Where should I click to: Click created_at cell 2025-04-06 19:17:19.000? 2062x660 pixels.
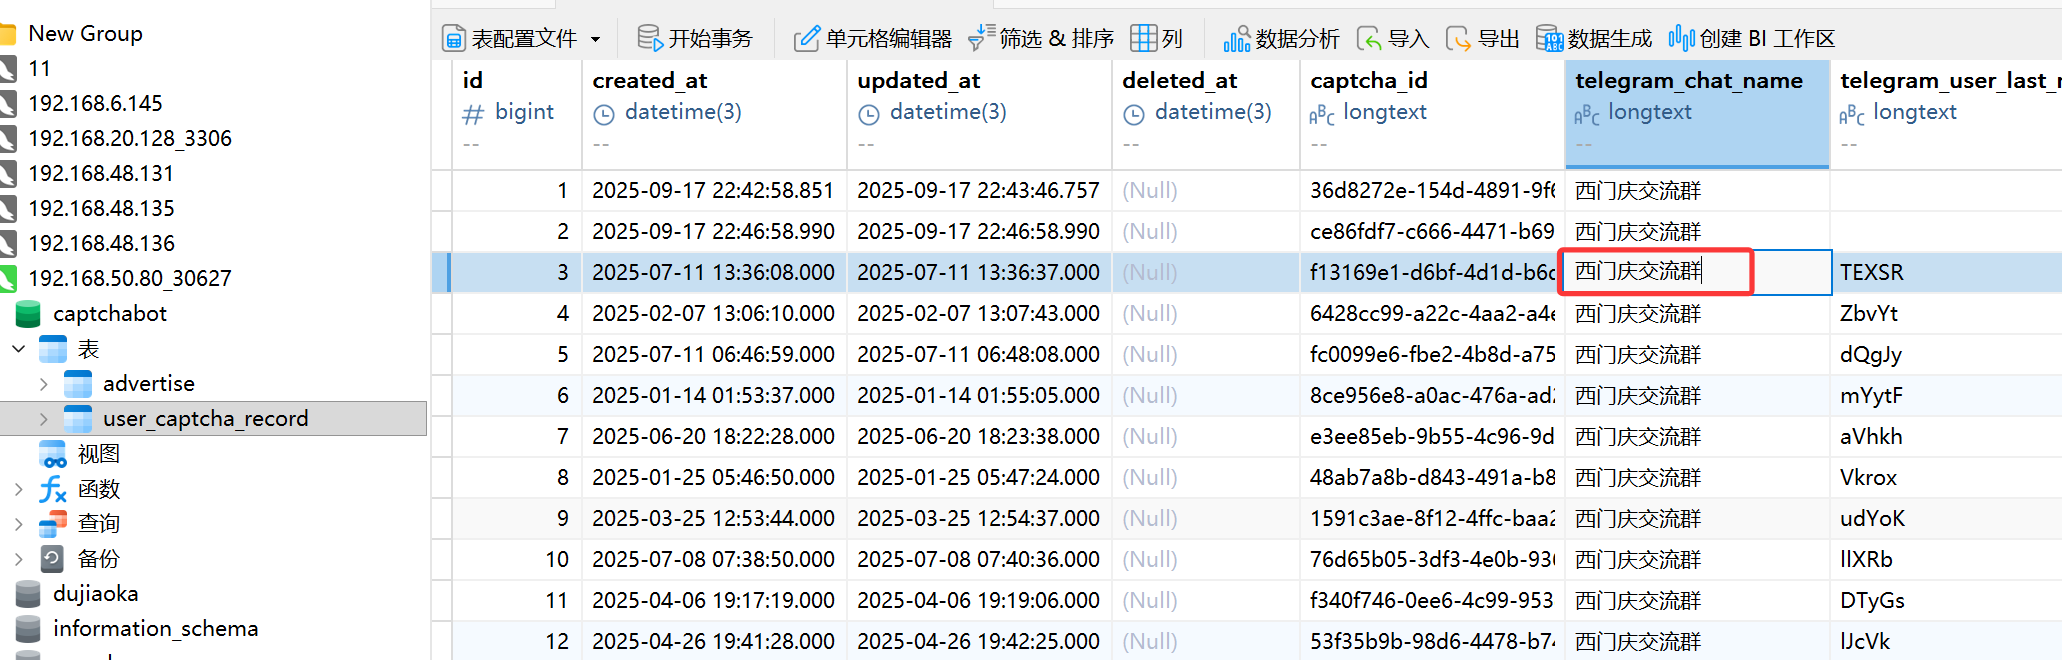coord(713,601)
